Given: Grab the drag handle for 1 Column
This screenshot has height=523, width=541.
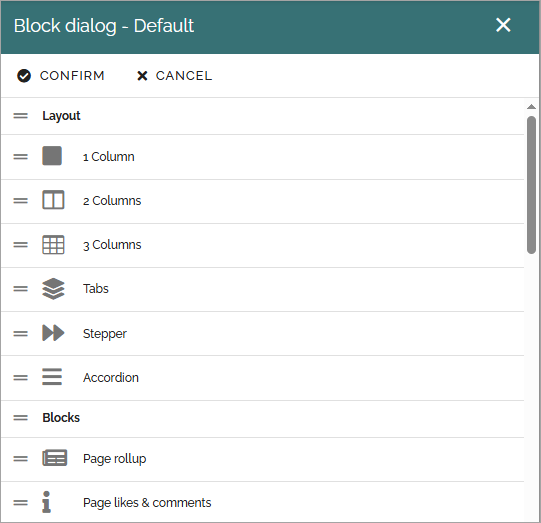Looking at the screenshot, I should (x=21, y=157).
